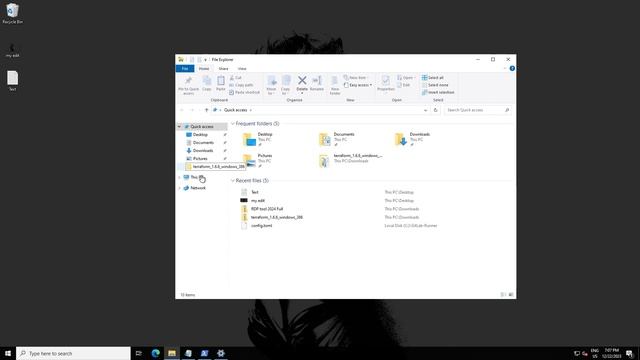The height and width of the screenshot is (360, 640).
Task: Select Network in the navigation pane
Action: 198,188
